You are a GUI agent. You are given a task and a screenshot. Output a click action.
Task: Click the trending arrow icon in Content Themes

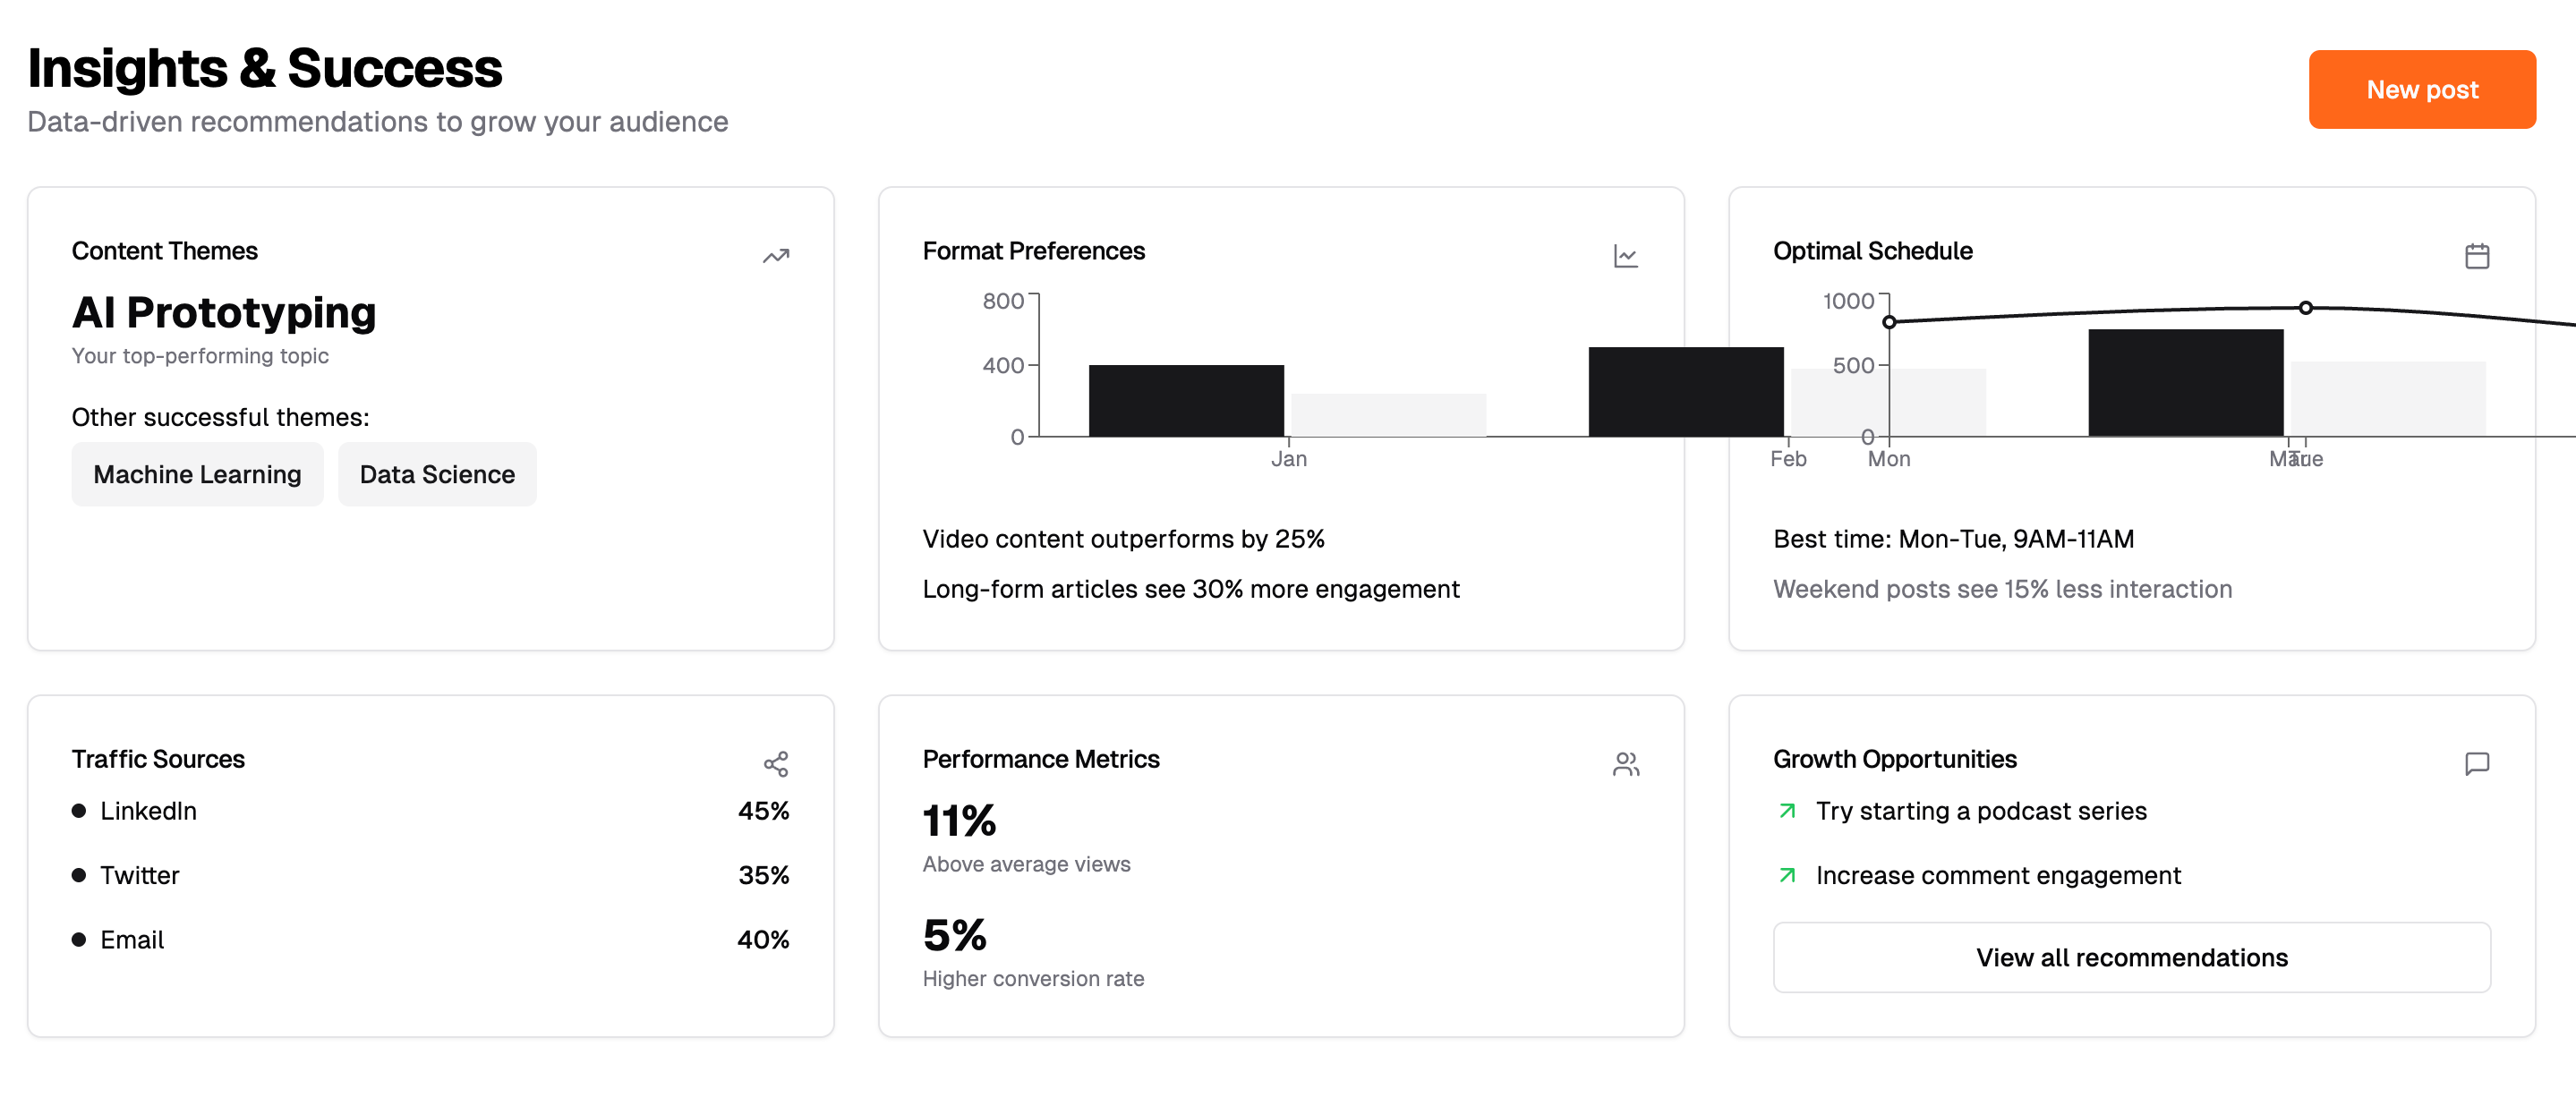tap(776, 256)
